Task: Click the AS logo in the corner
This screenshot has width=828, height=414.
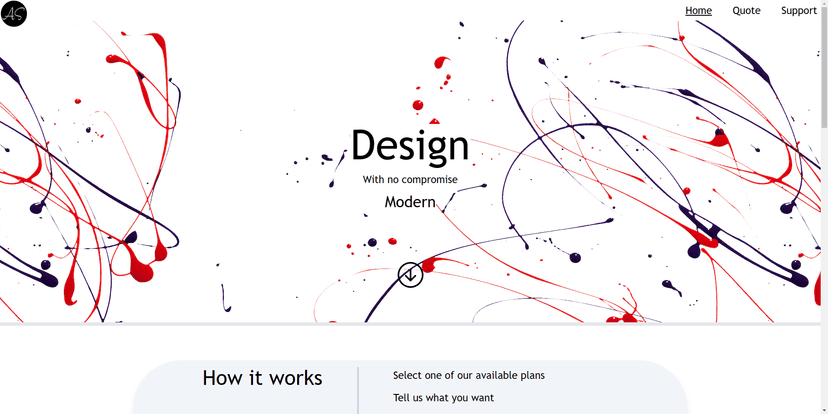Action: pyautogui.click(x=13, y=13)
